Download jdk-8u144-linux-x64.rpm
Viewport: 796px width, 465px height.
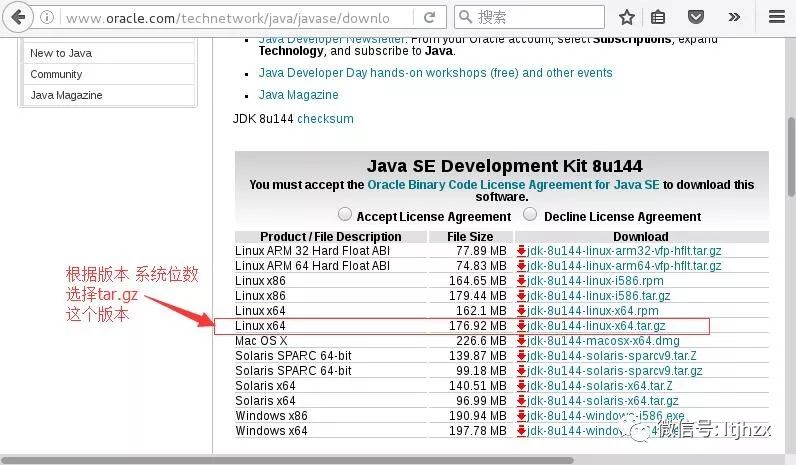coord(592,311)
